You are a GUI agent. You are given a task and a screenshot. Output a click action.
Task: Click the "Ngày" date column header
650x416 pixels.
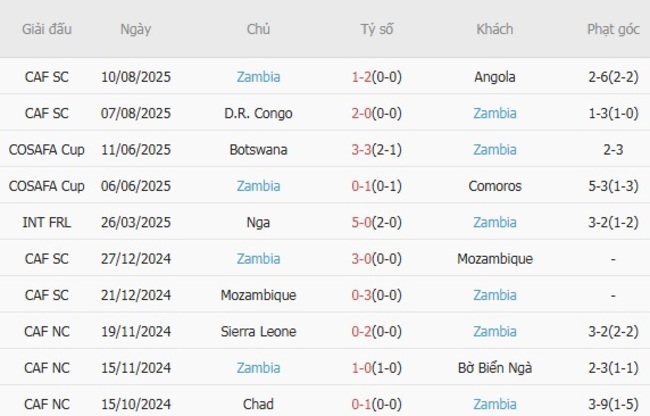coord(136,29)
